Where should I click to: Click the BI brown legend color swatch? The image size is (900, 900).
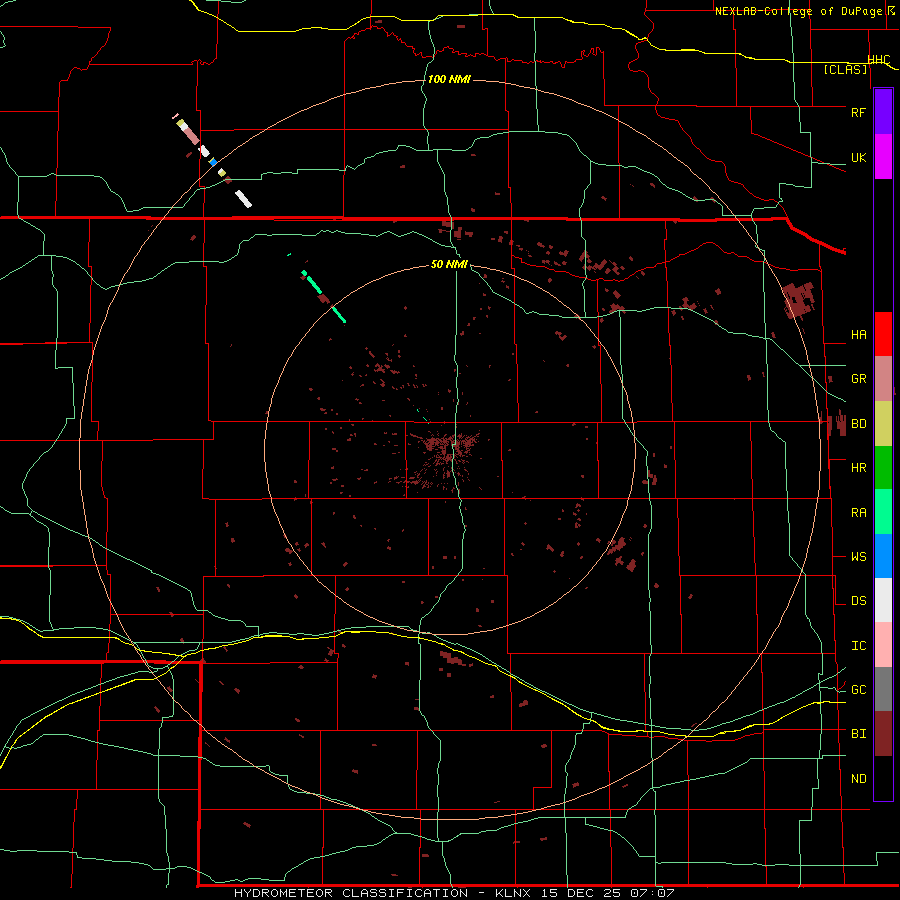click(x=883, y=734)
